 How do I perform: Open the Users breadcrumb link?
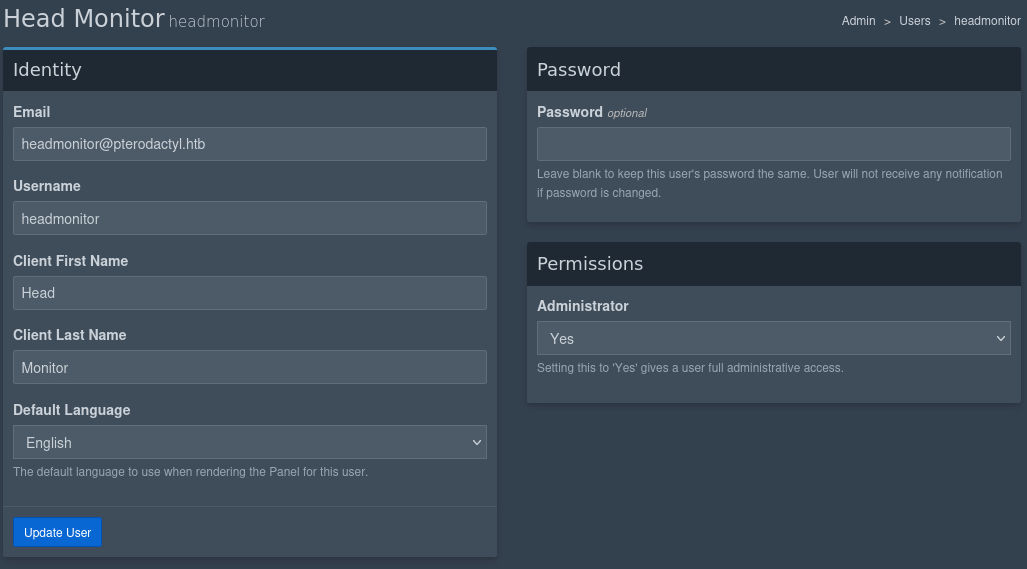[x=914, y=21]
